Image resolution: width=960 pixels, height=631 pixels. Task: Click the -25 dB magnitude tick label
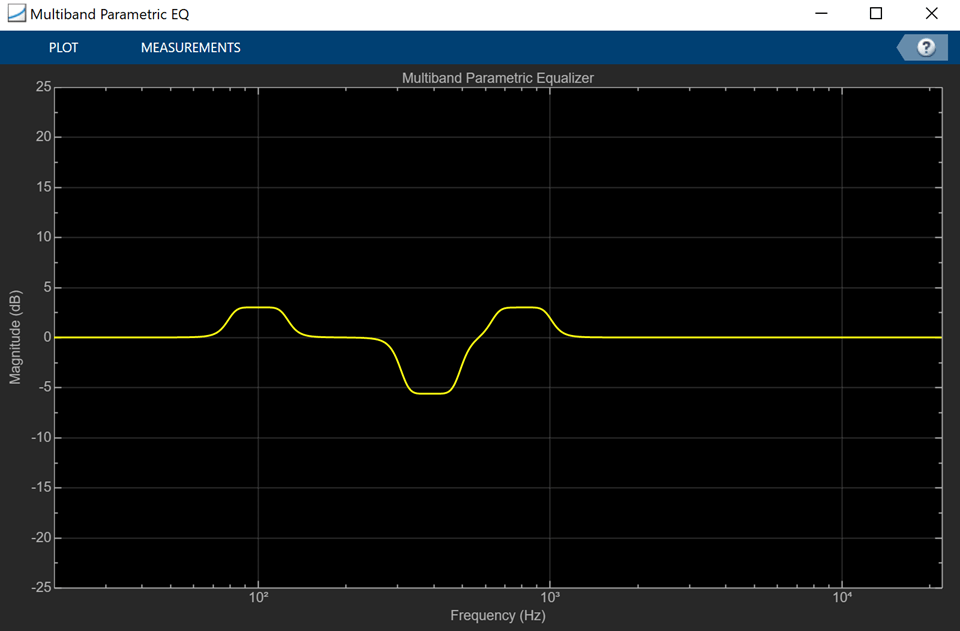pyautogui.click(x=39, y=588)
